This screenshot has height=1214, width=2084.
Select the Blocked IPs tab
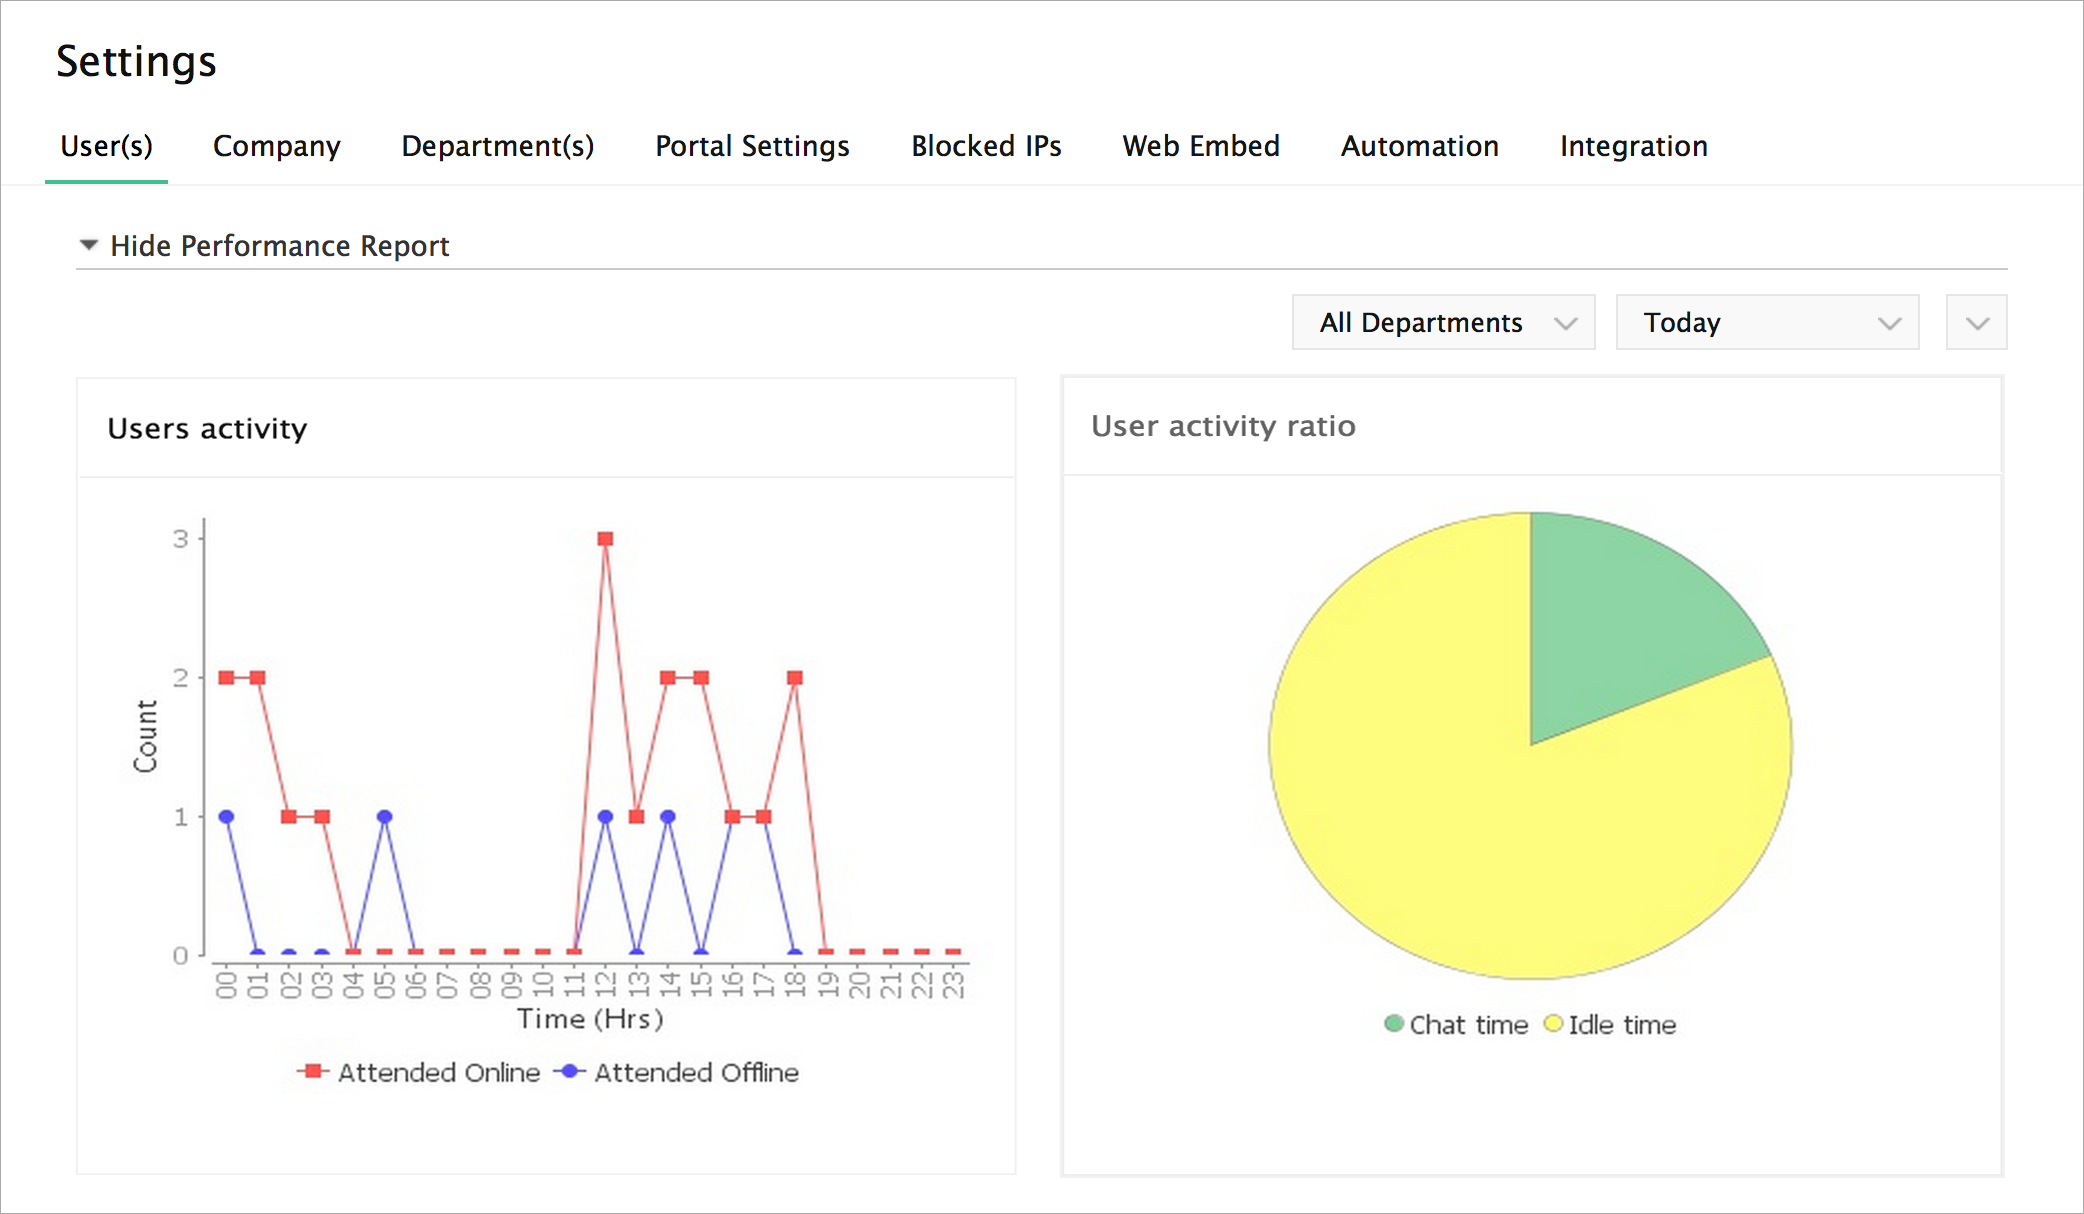(985, 146)
